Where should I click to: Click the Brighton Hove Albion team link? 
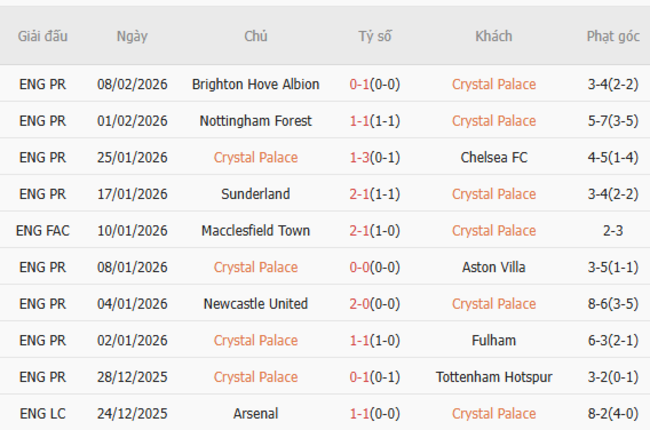point(255,84)
